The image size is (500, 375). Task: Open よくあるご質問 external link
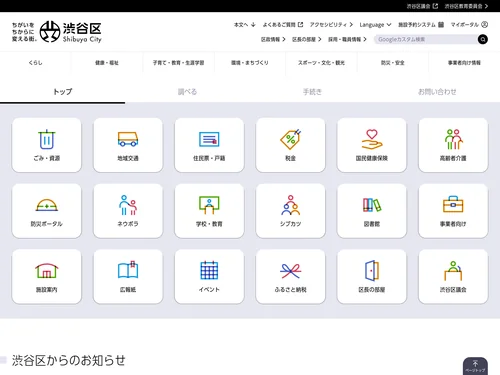pyautogui.click(x=283, y=25)
